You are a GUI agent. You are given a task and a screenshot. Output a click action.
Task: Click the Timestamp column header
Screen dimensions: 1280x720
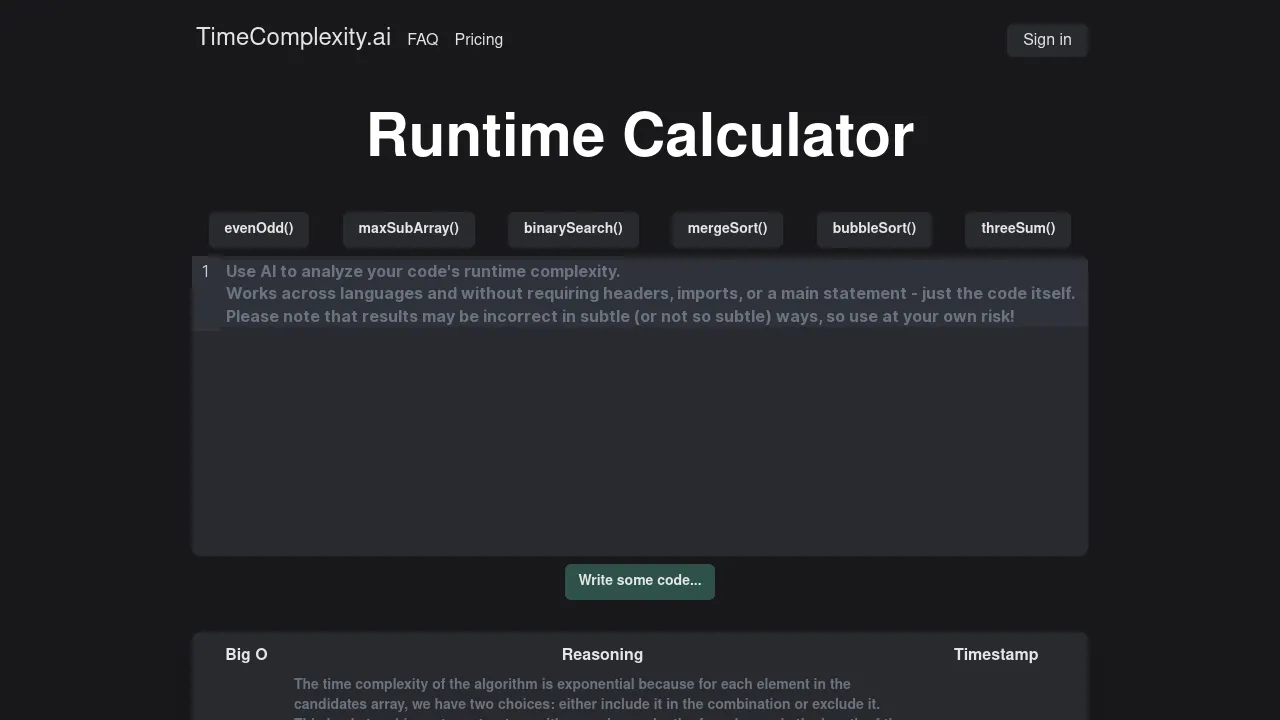pos(996,654)
